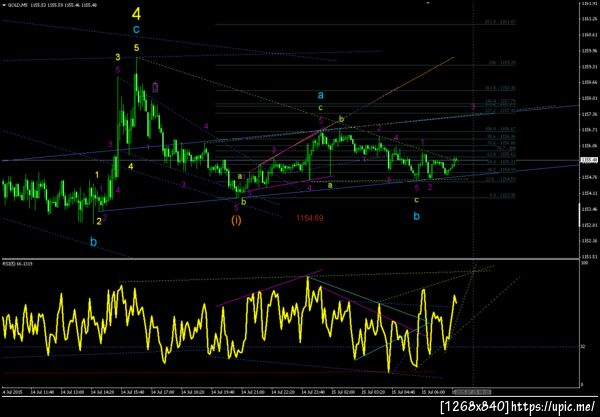Click the current price tag 1155.48
Image resolution: width=600 pixels, height=417 pixels.
click(589, 160)
